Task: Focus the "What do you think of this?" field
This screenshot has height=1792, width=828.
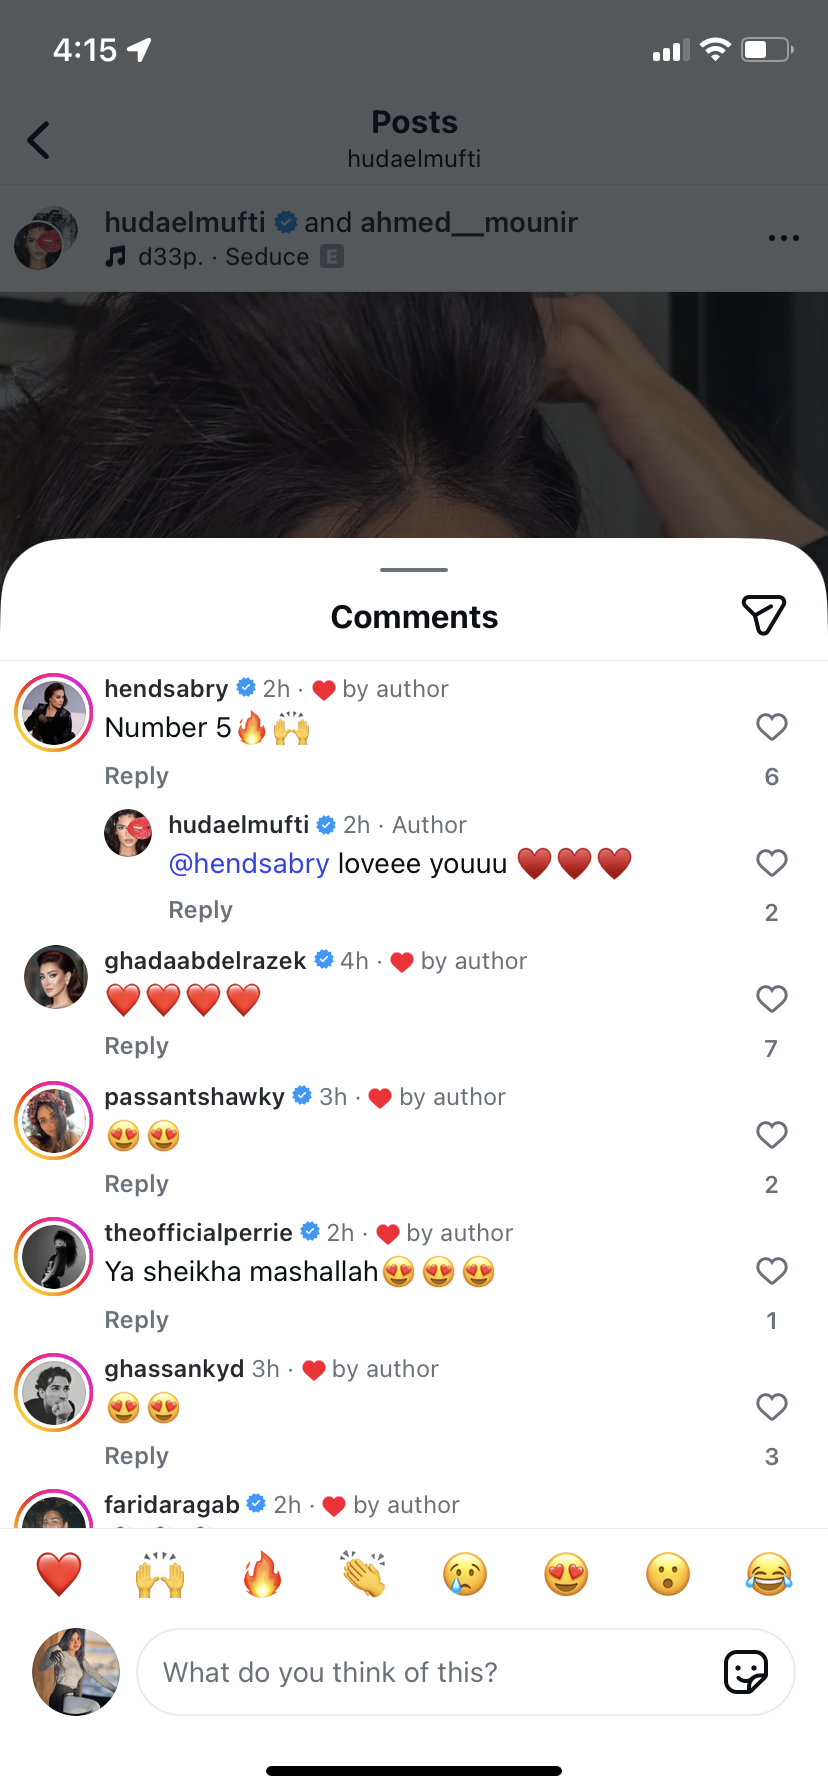Action: 430,1672
